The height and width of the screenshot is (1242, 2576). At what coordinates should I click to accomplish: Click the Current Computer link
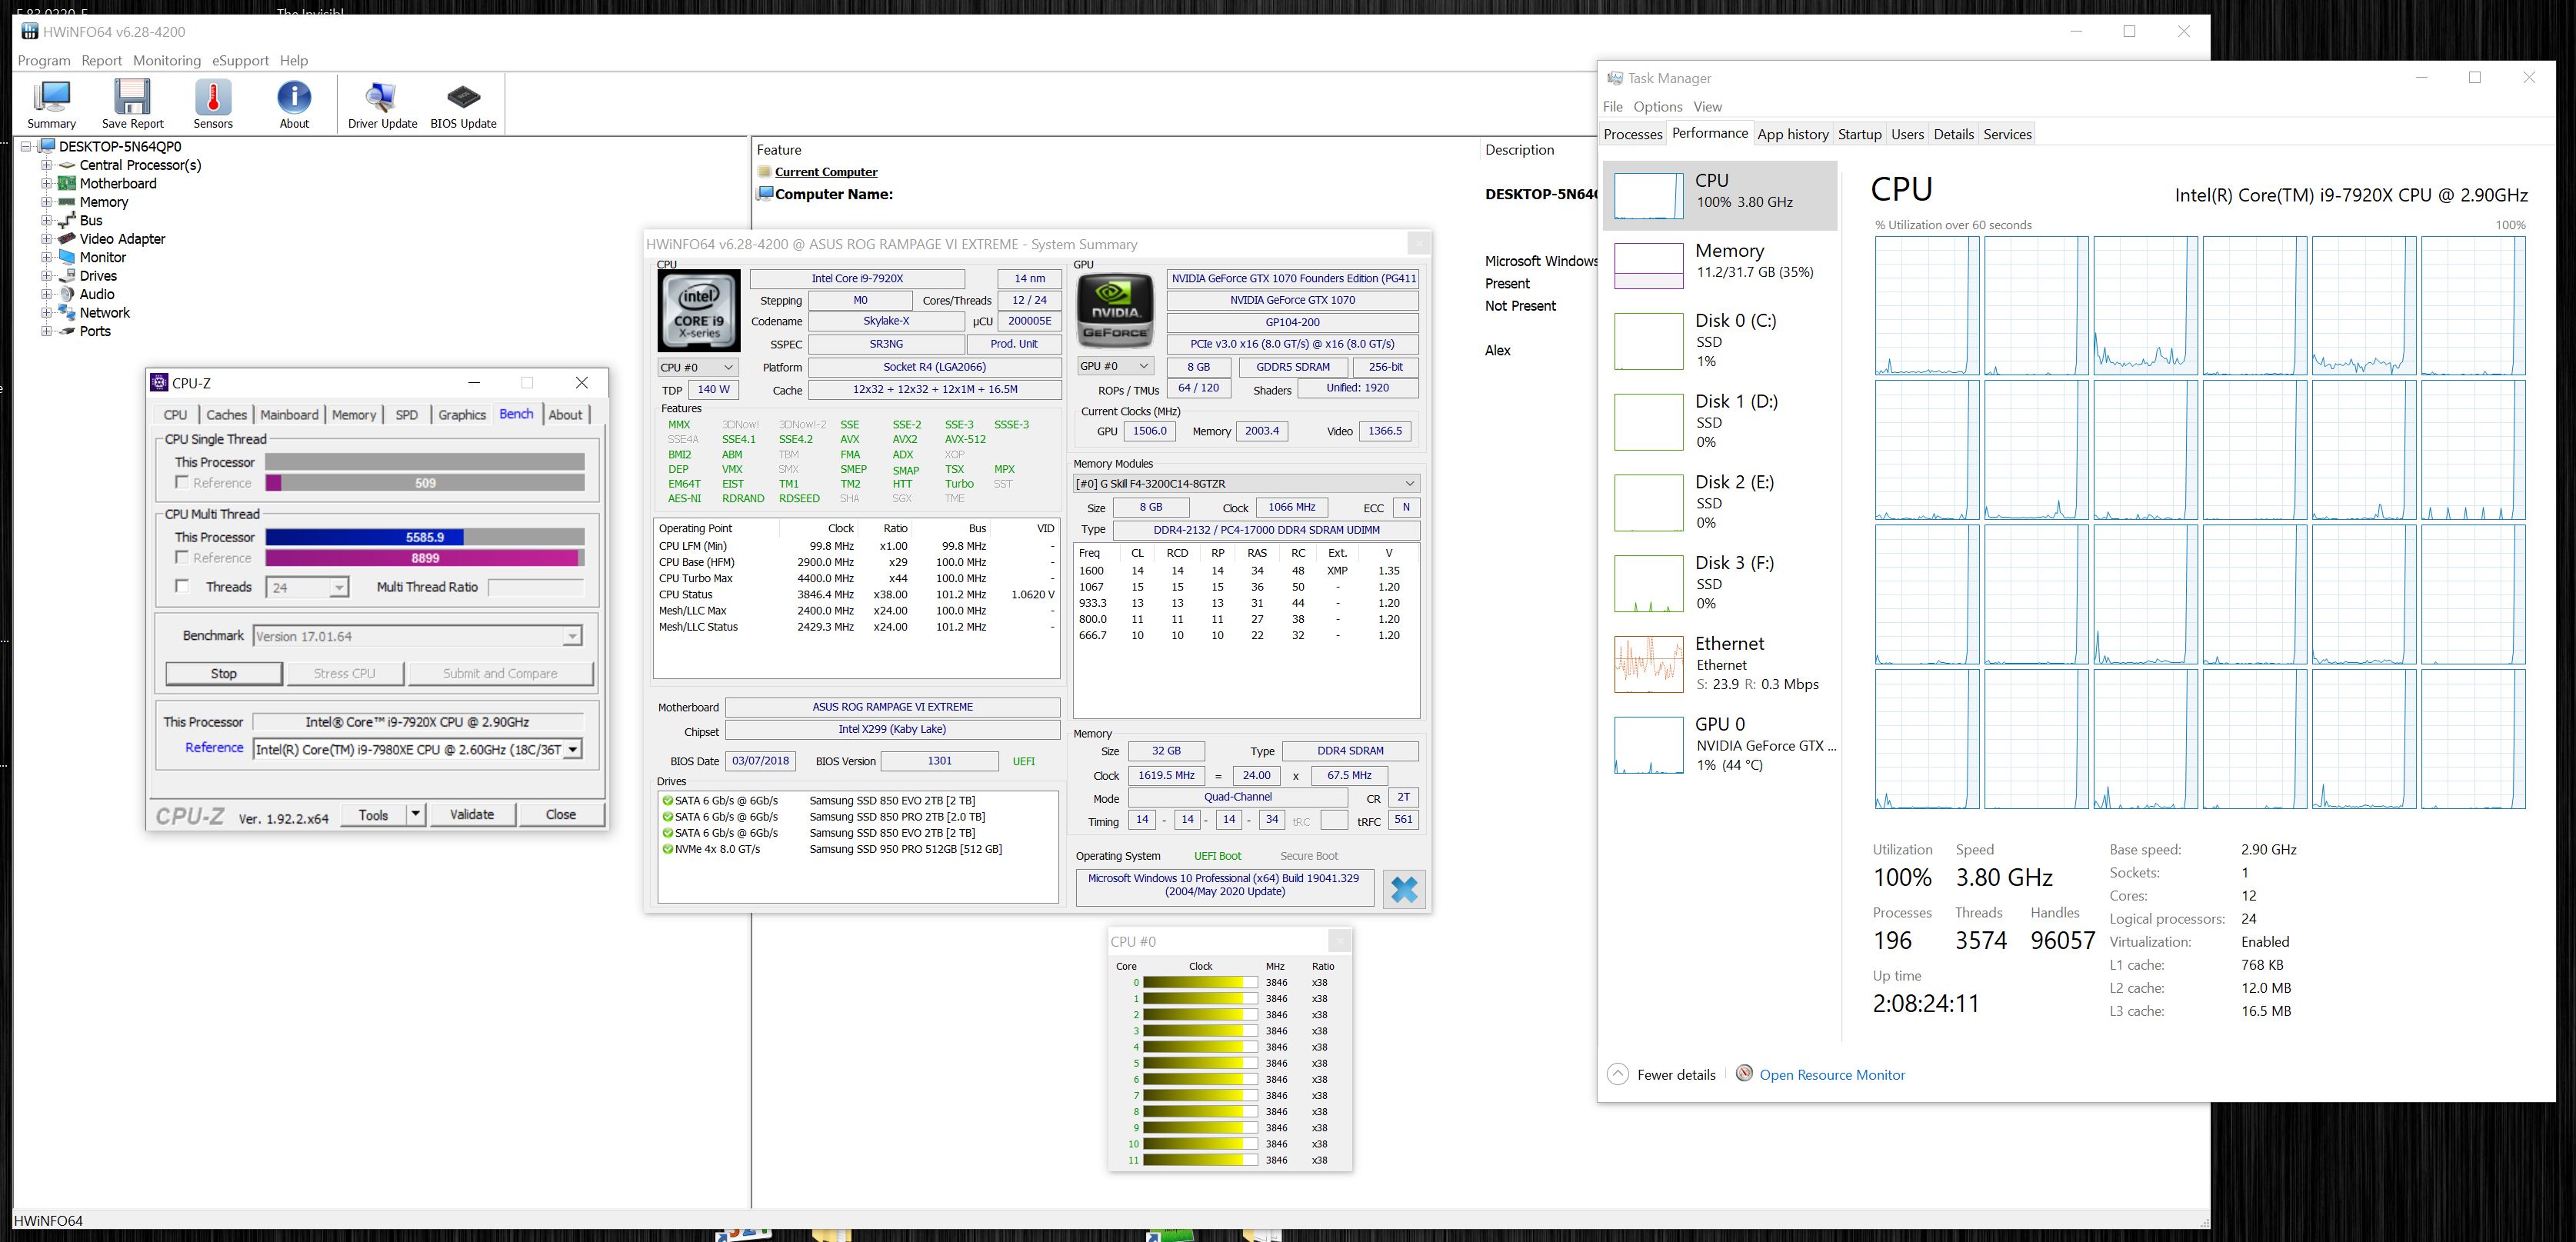(826, 171)
